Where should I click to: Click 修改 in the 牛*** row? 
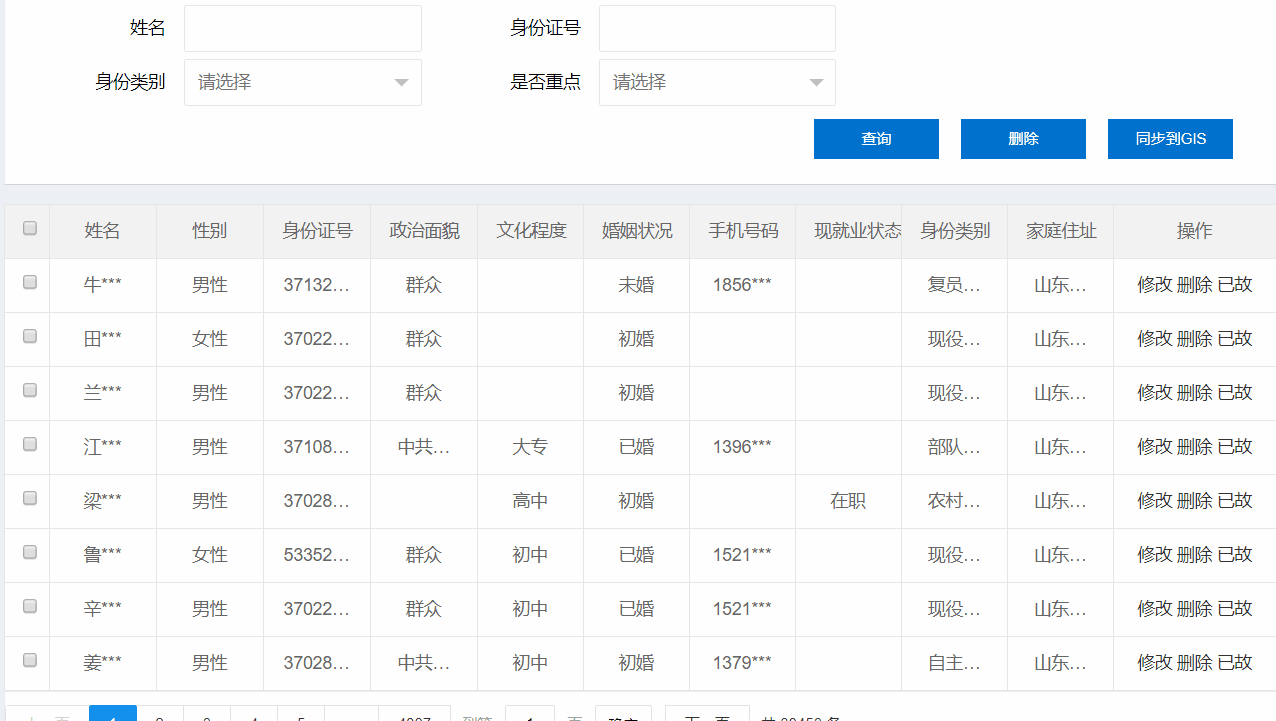[1154, 285]
